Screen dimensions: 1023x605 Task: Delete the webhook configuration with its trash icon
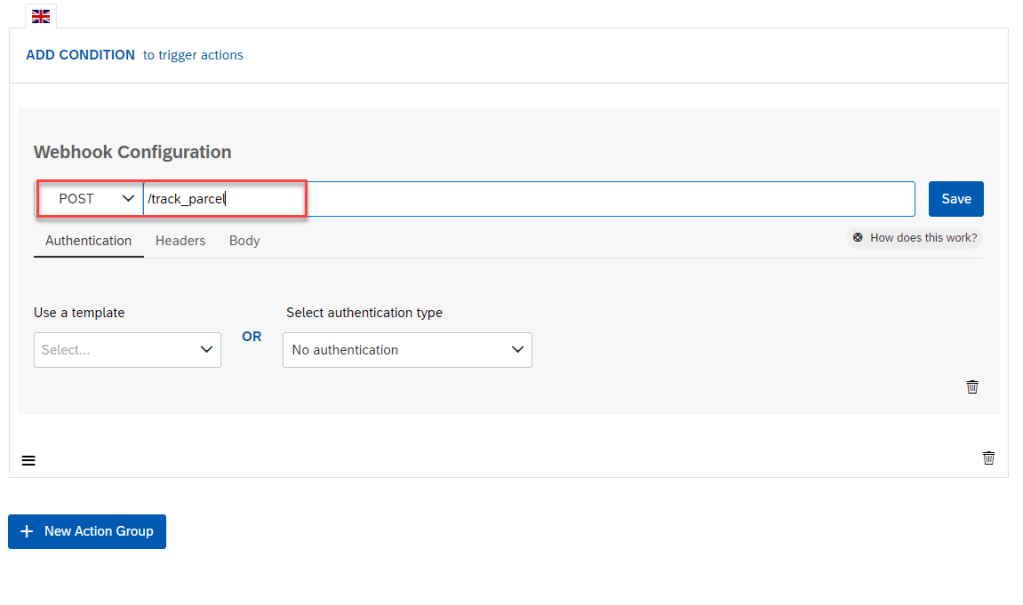[972, 387]
